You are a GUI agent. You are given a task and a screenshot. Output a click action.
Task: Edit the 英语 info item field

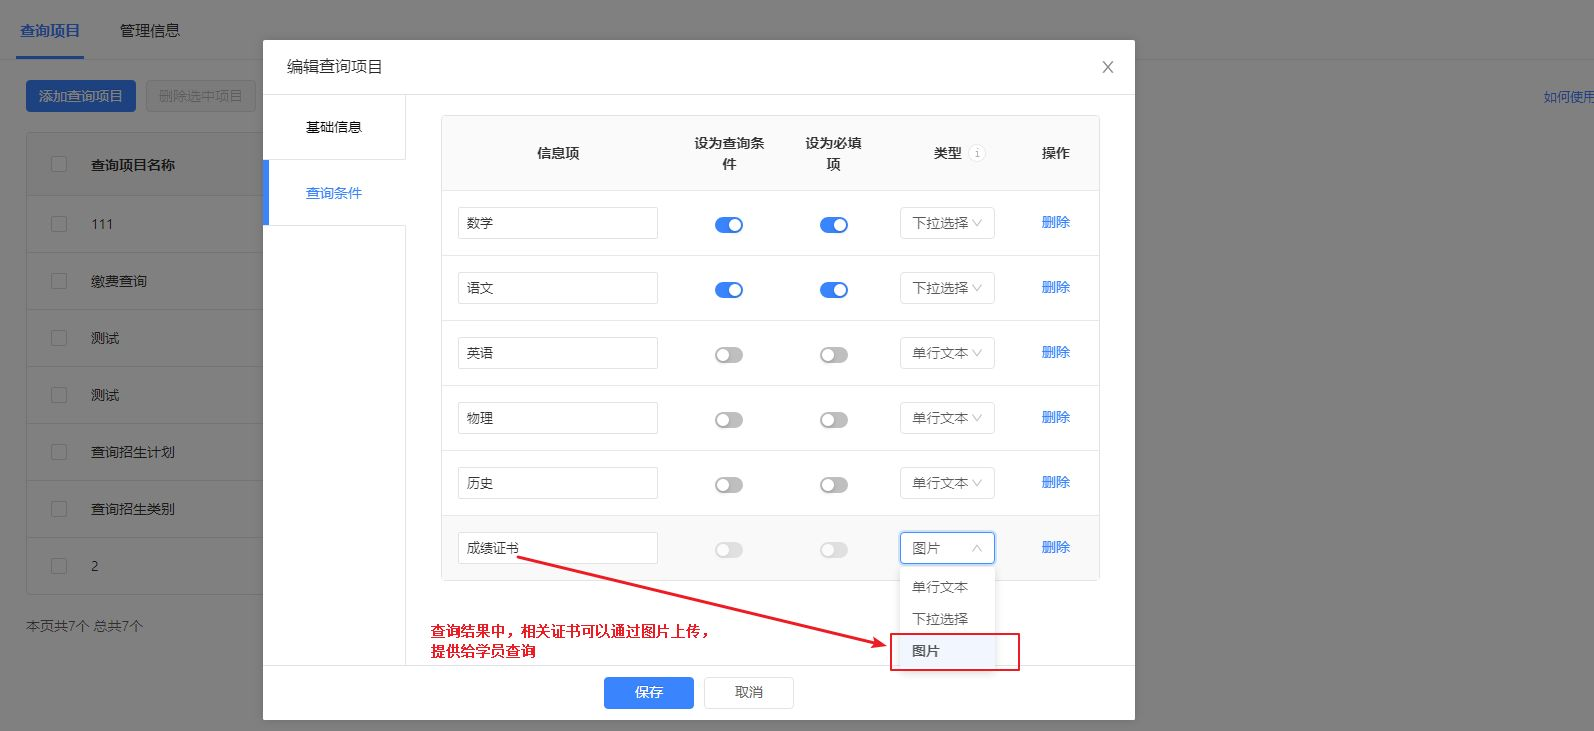click(558, 353)
